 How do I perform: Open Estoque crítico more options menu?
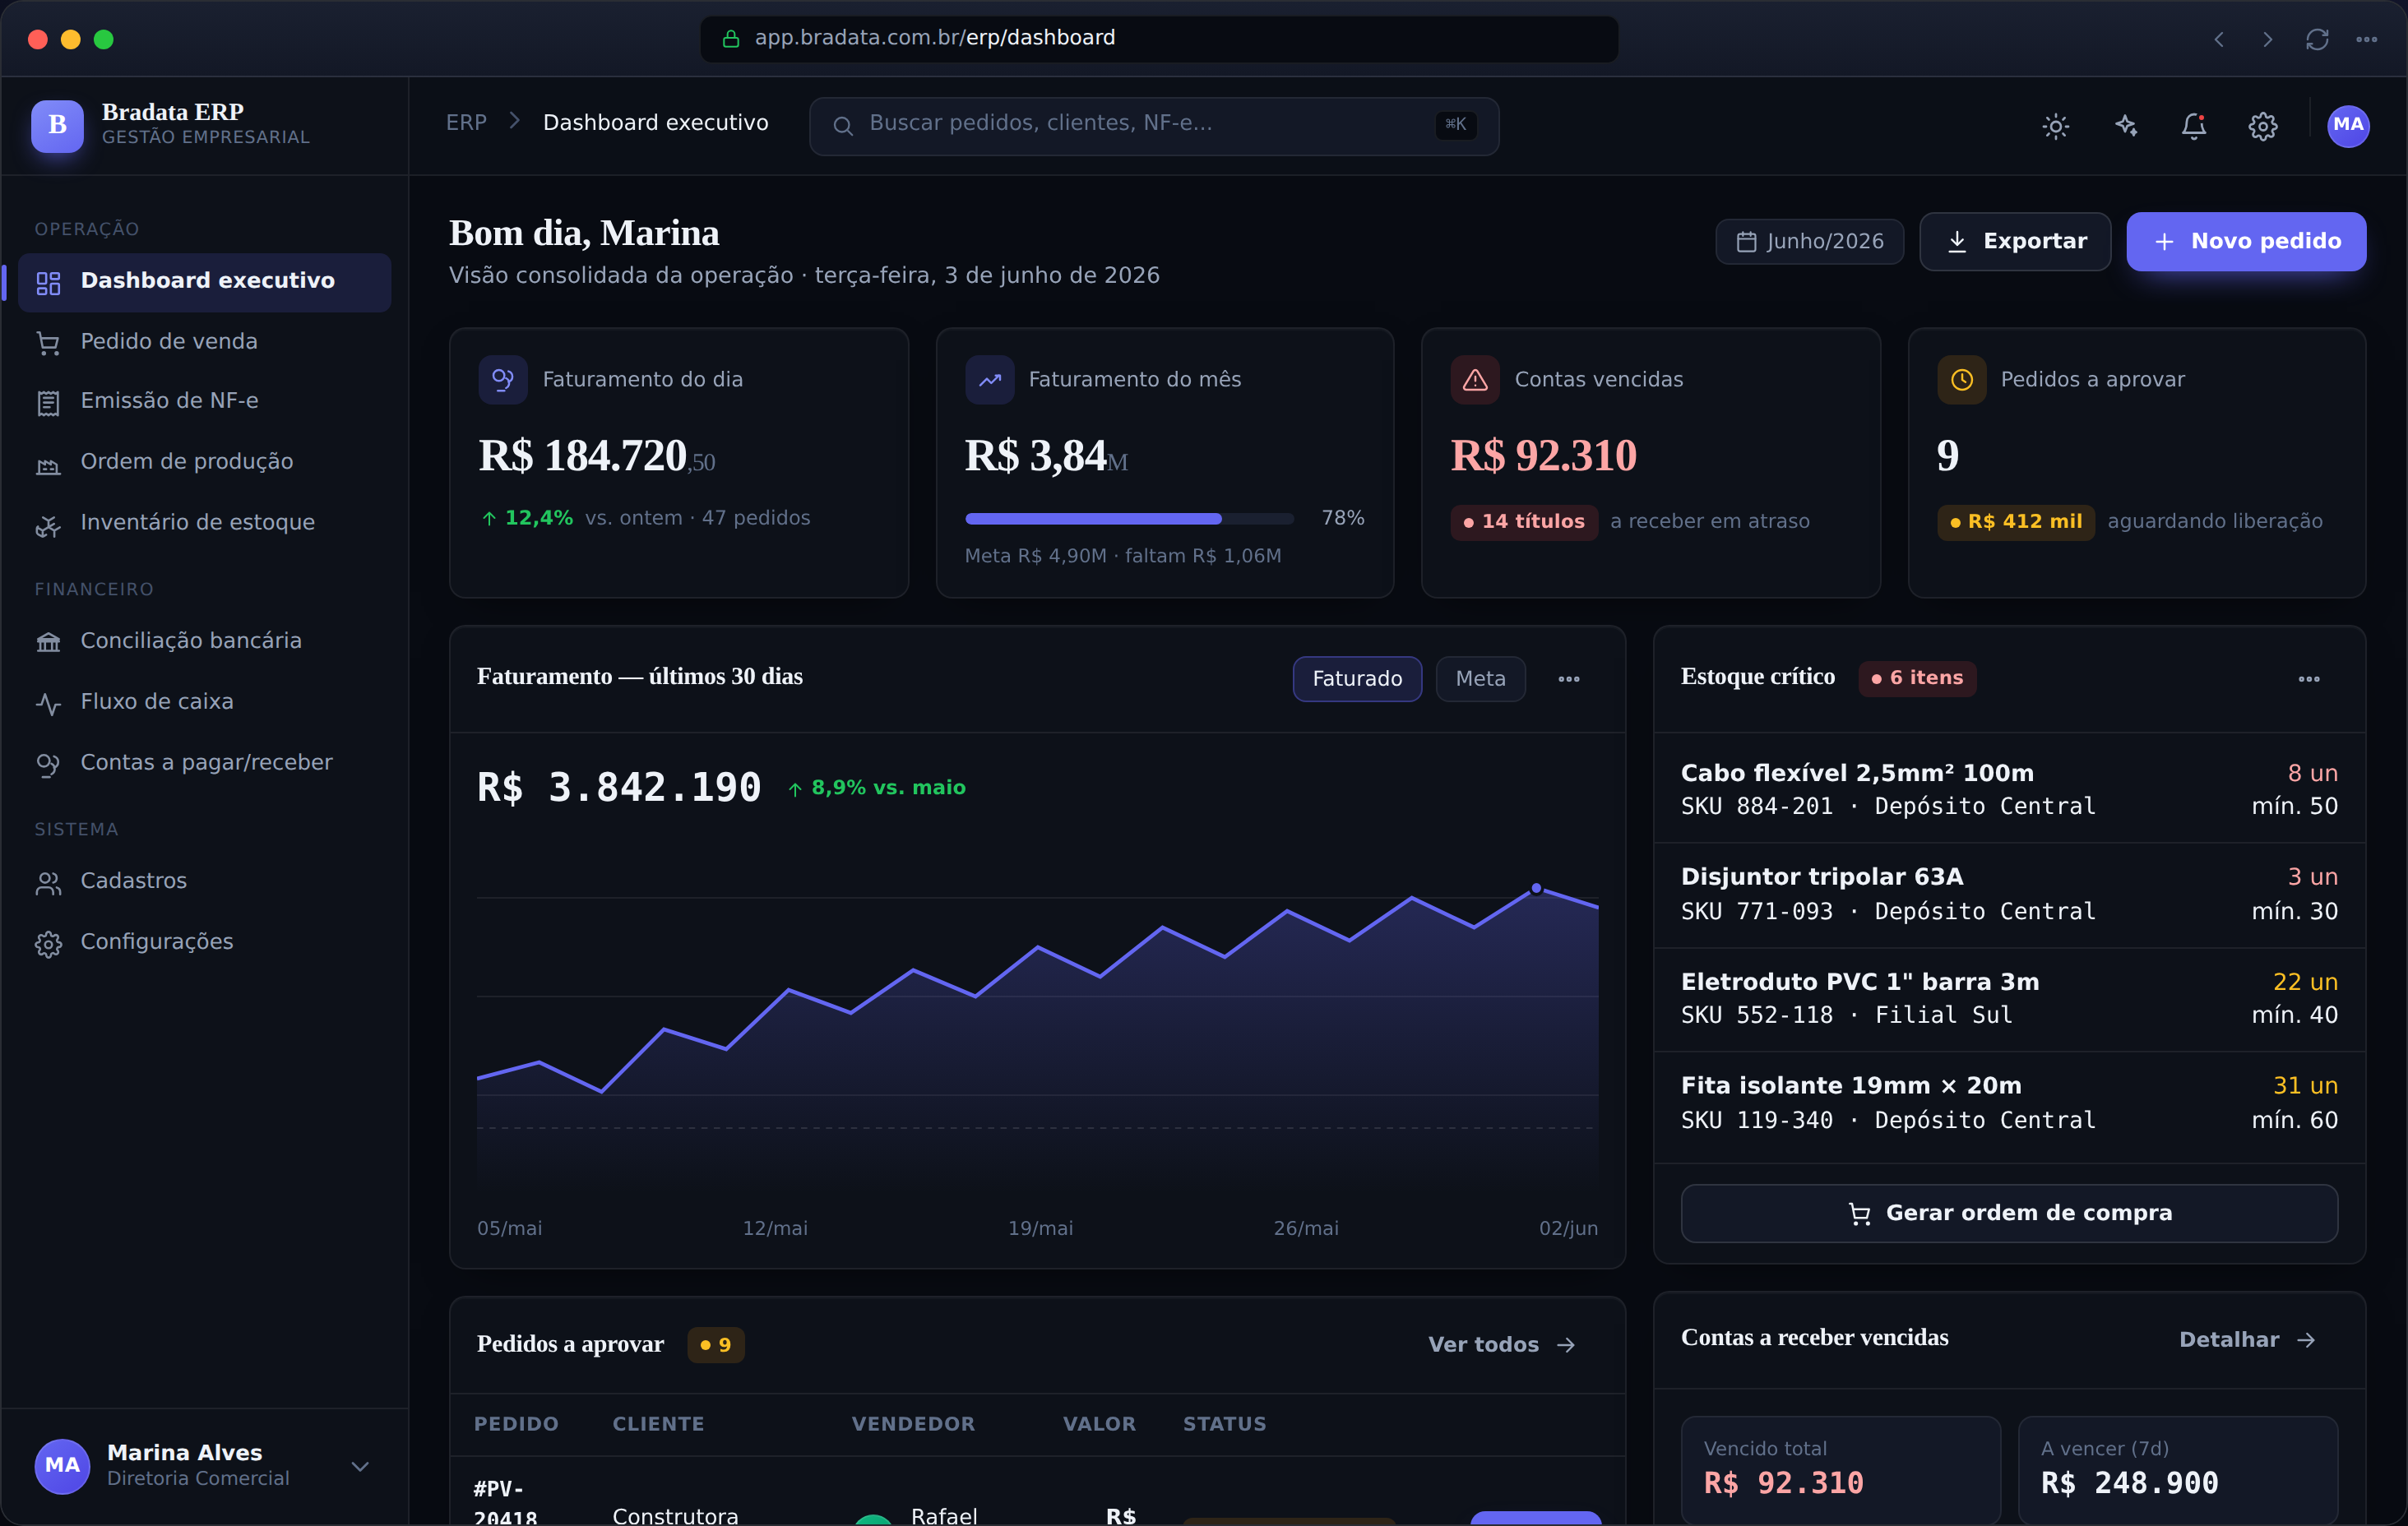pyautogui.click(x=2309, y=679)
